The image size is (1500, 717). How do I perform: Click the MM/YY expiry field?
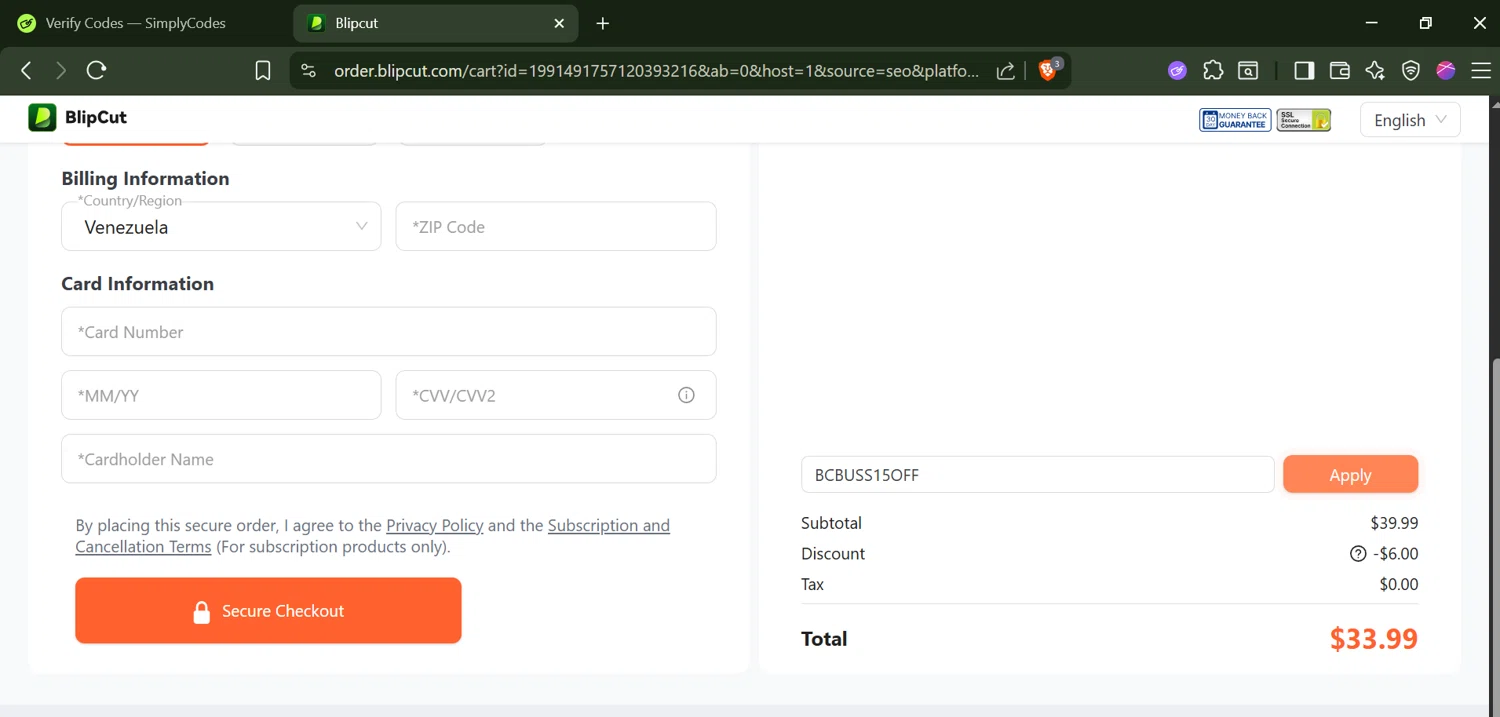[x=221, y=395]
